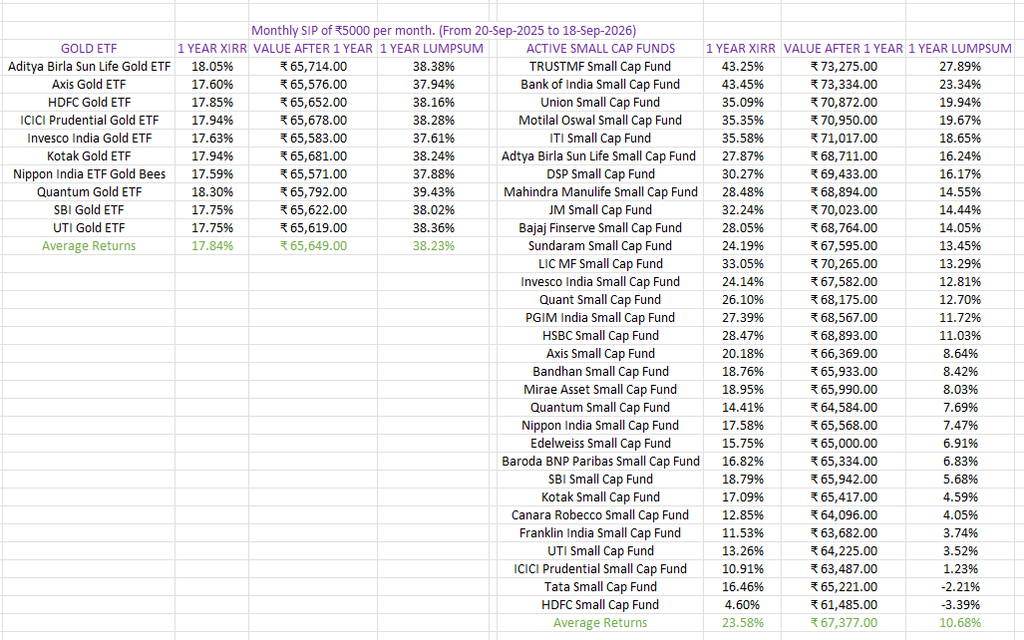Click Motilal Oswal Small Cap Fund cell
Screen dimensions: 1024x640
[600, 120]
